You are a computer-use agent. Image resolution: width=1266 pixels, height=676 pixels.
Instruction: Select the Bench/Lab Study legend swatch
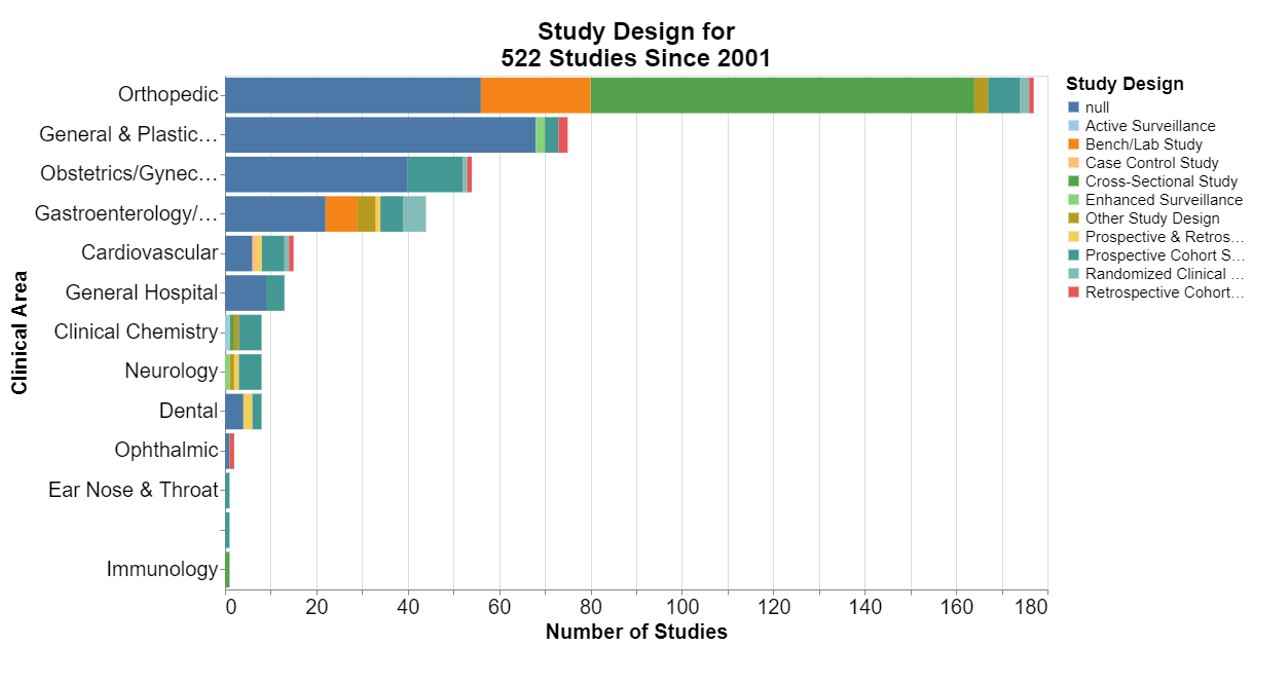point(1074,145)
